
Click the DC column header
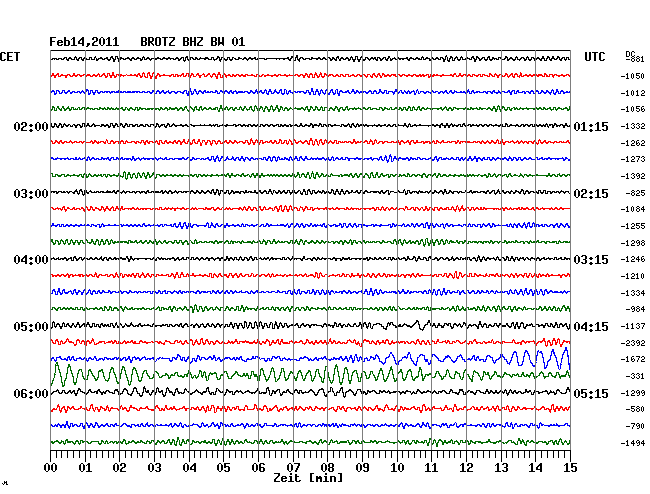tap(630, 54)
